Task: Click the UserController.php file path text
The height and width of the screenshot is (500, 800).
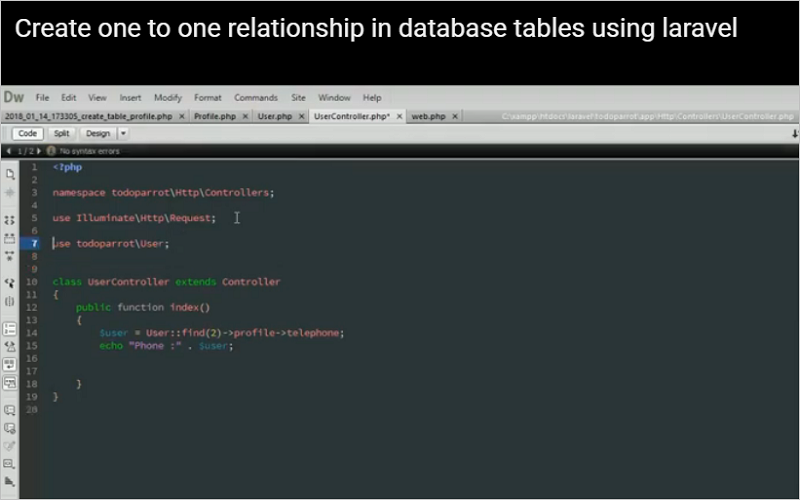Action: (647, 116)
